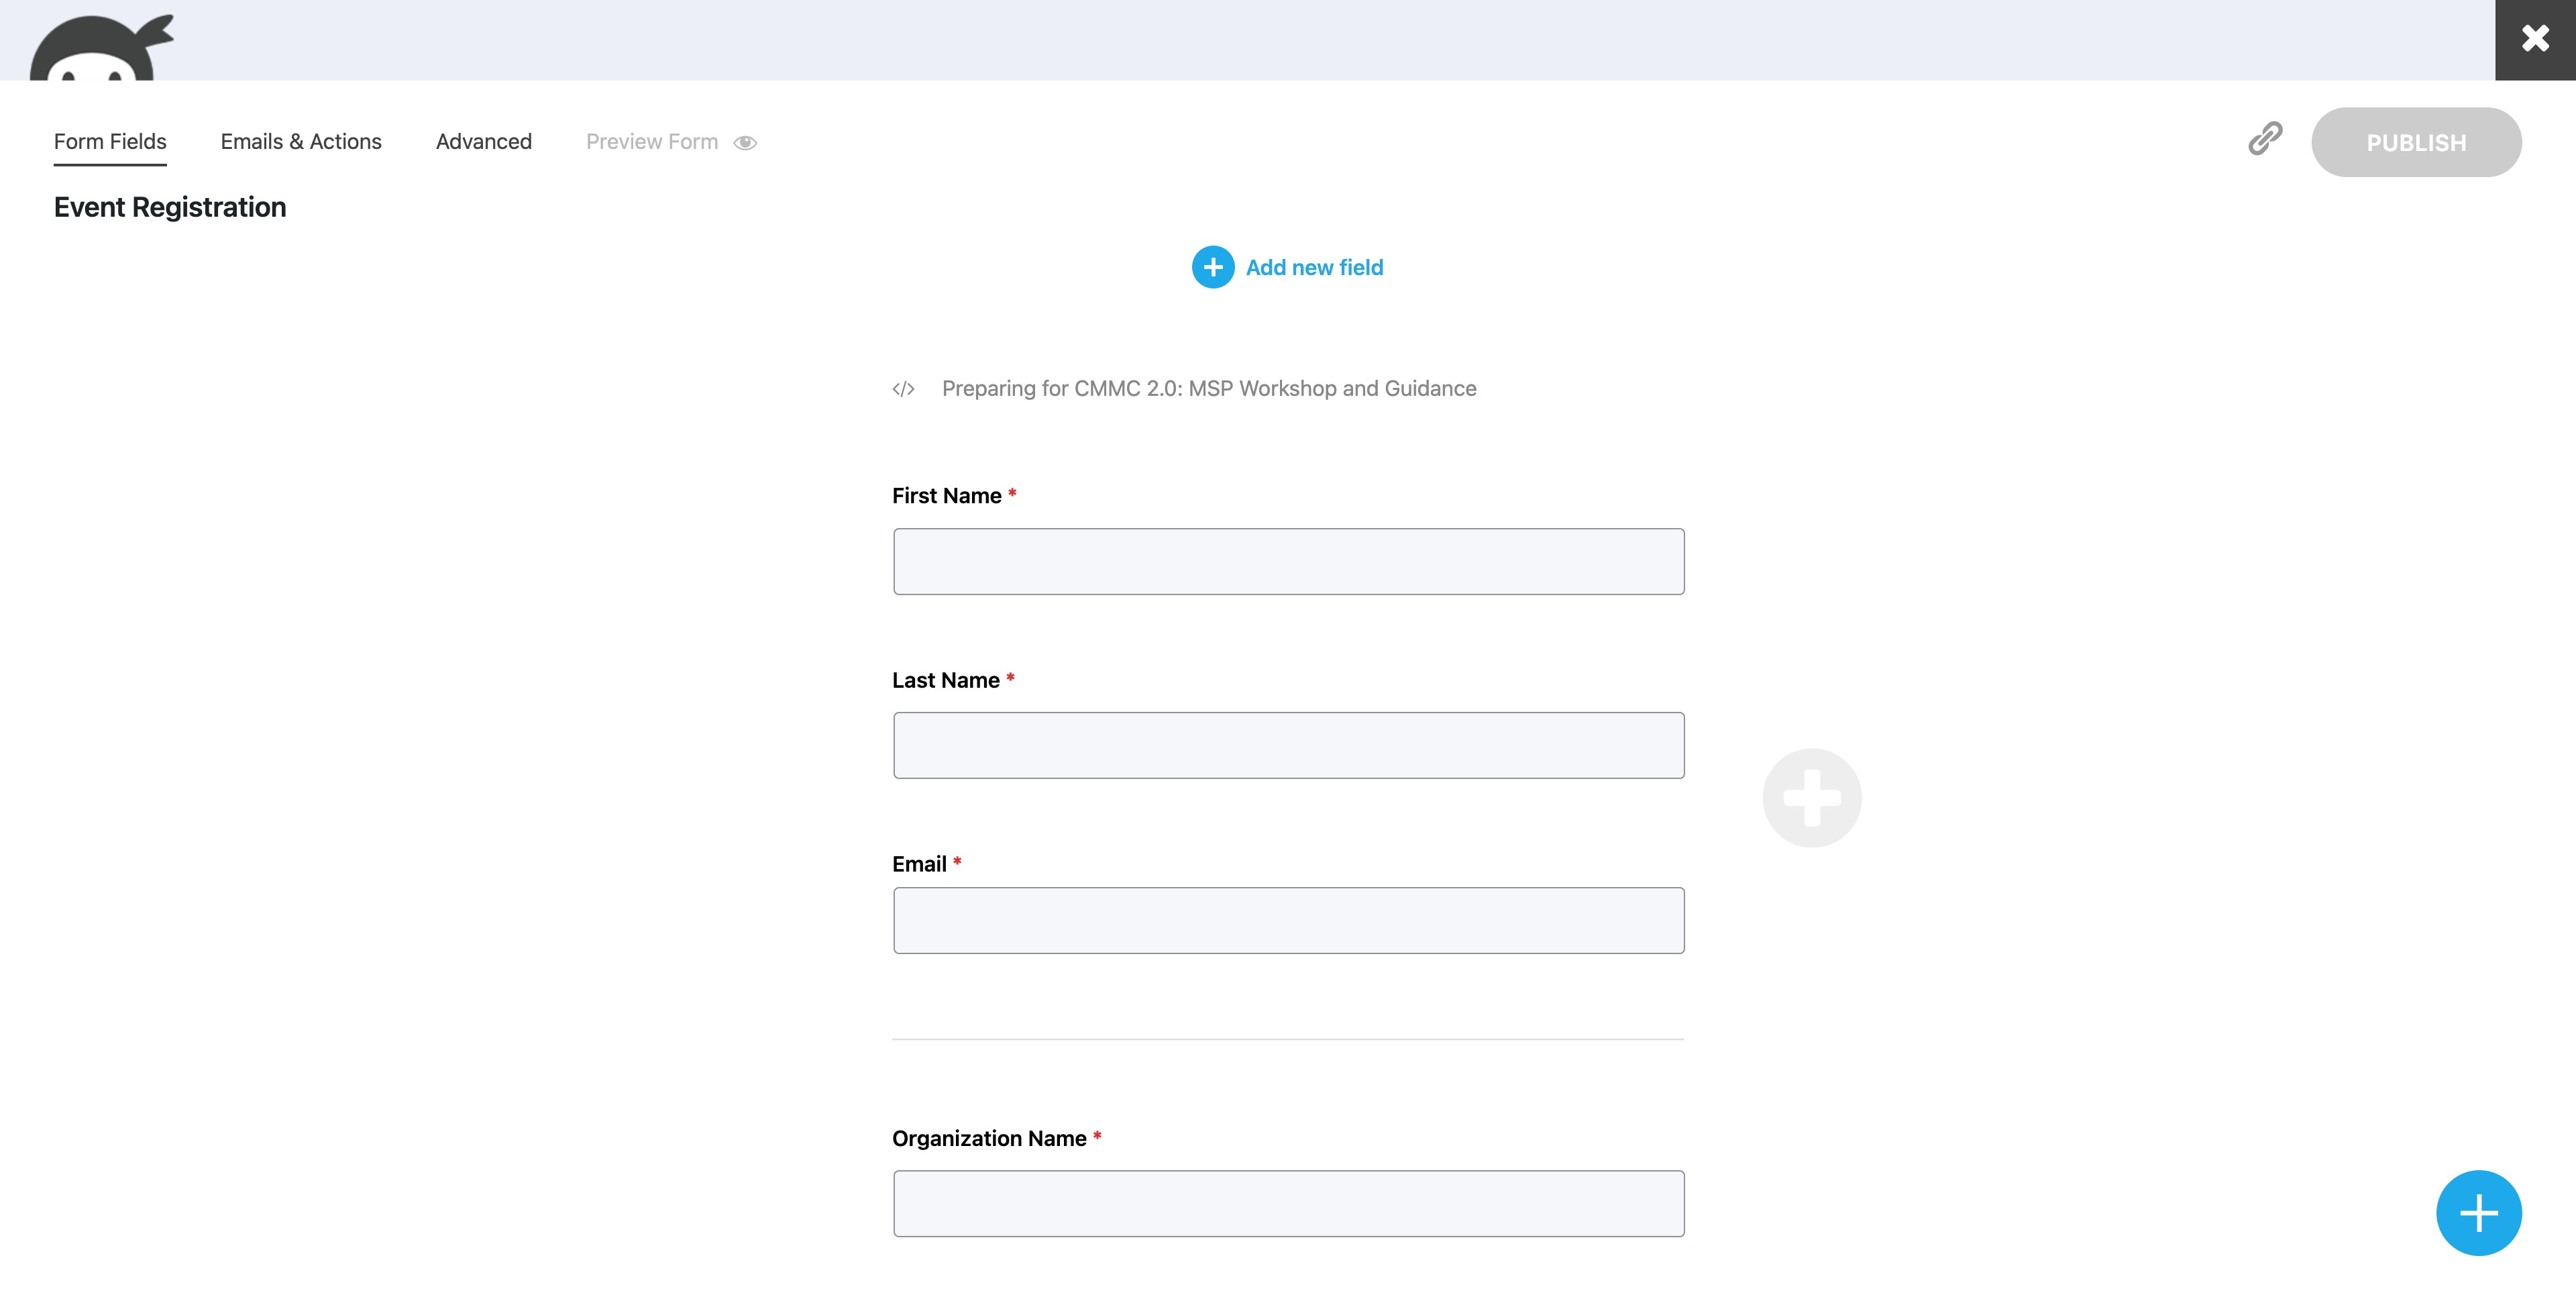Click the First Name input field
The image size is (2576, 1299).
tap(1288, 562)
